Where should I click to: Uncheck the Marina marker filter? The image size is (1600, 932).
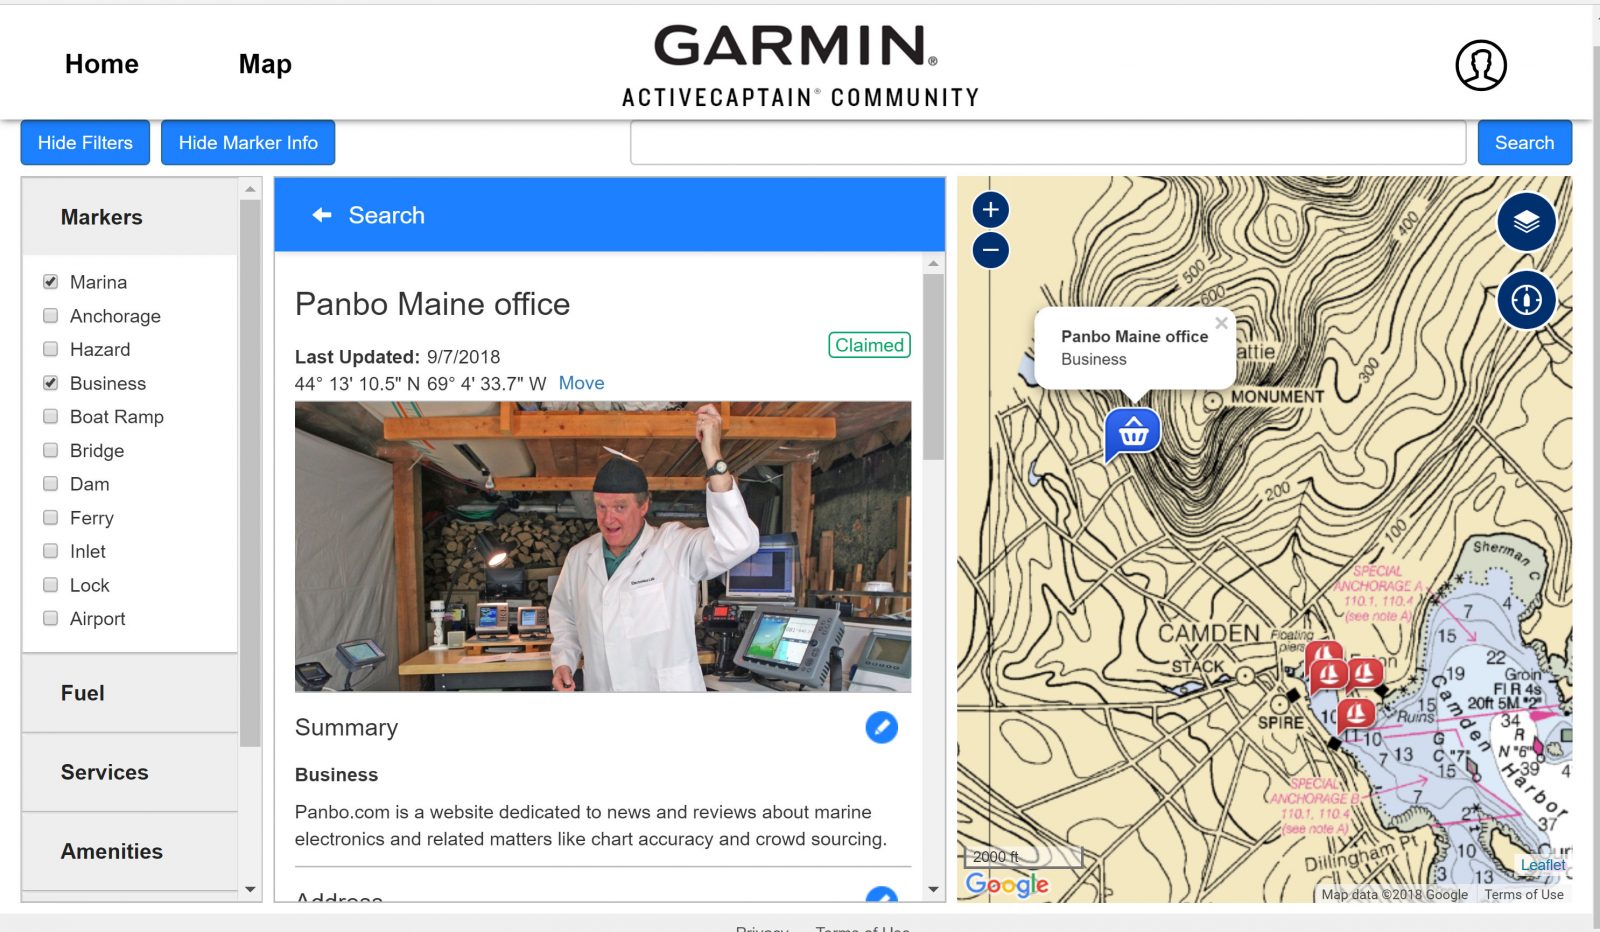pyautogui.click(x=50, y=281)
